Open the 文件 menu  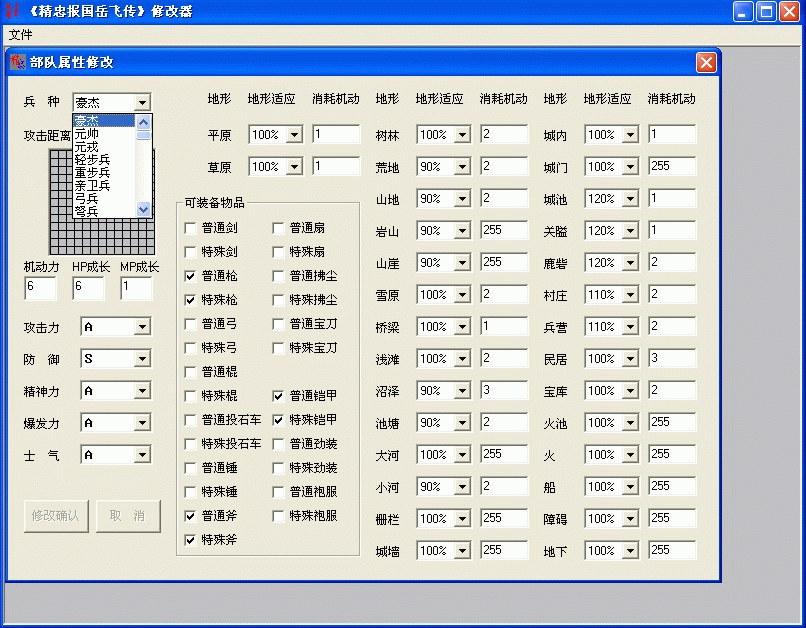(x=21, y=34)
